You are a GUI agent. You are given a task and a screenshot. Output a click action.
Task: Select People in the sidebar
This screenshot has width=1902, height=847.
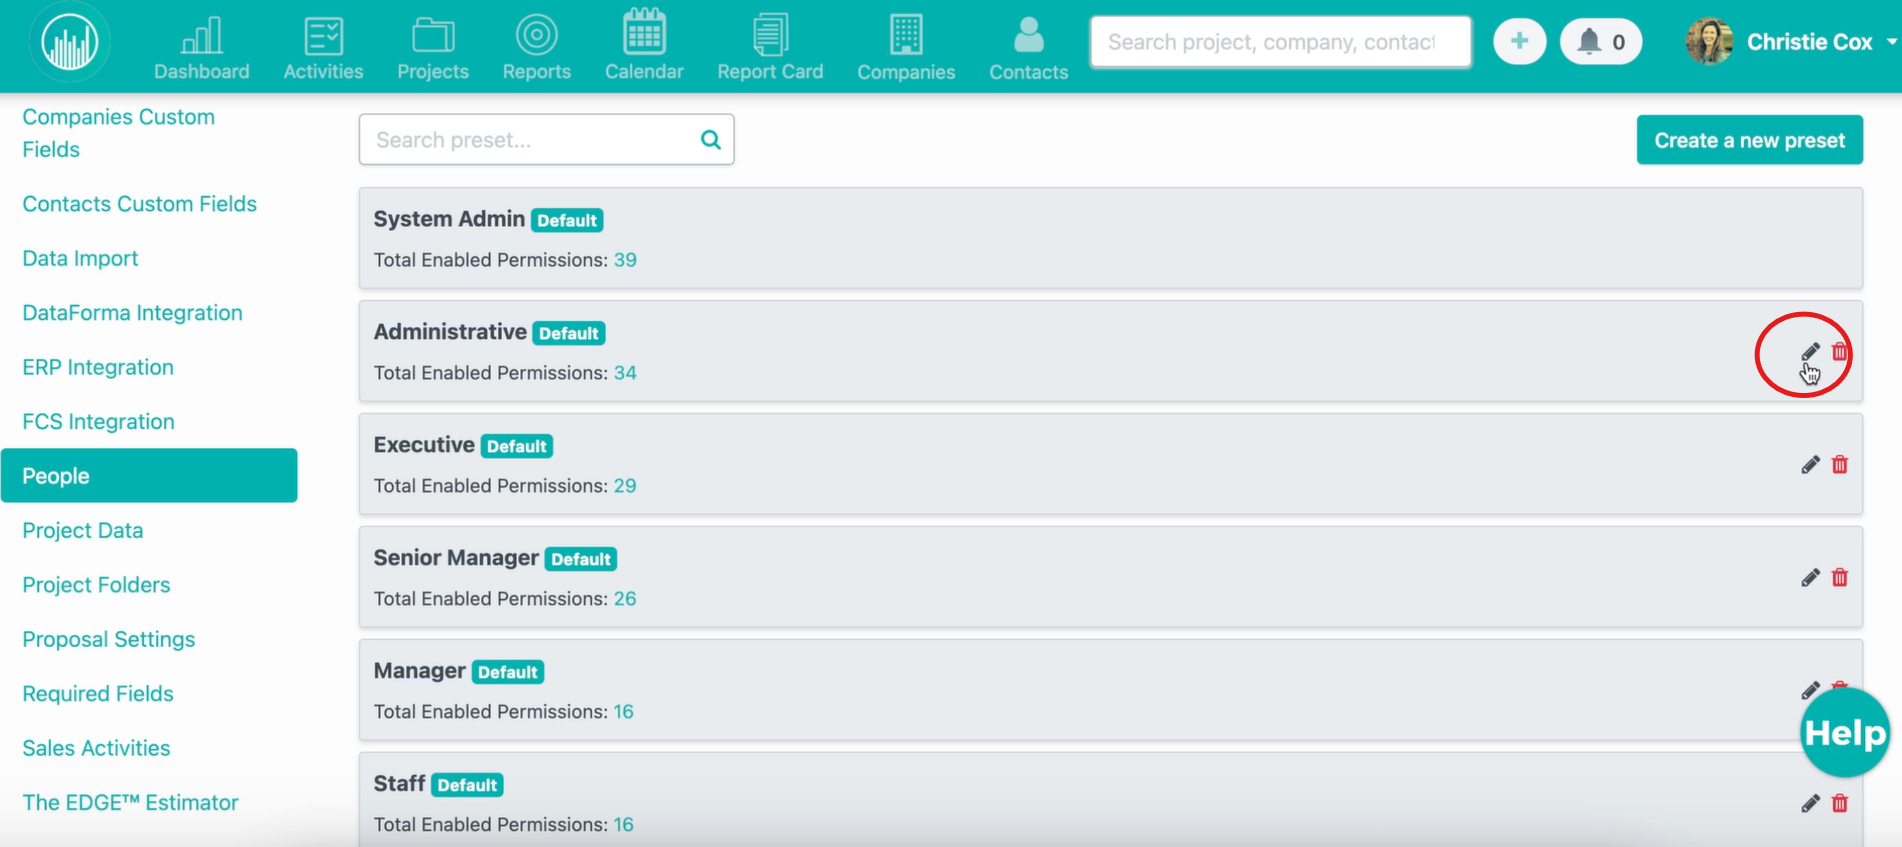(x=149, y=476)
